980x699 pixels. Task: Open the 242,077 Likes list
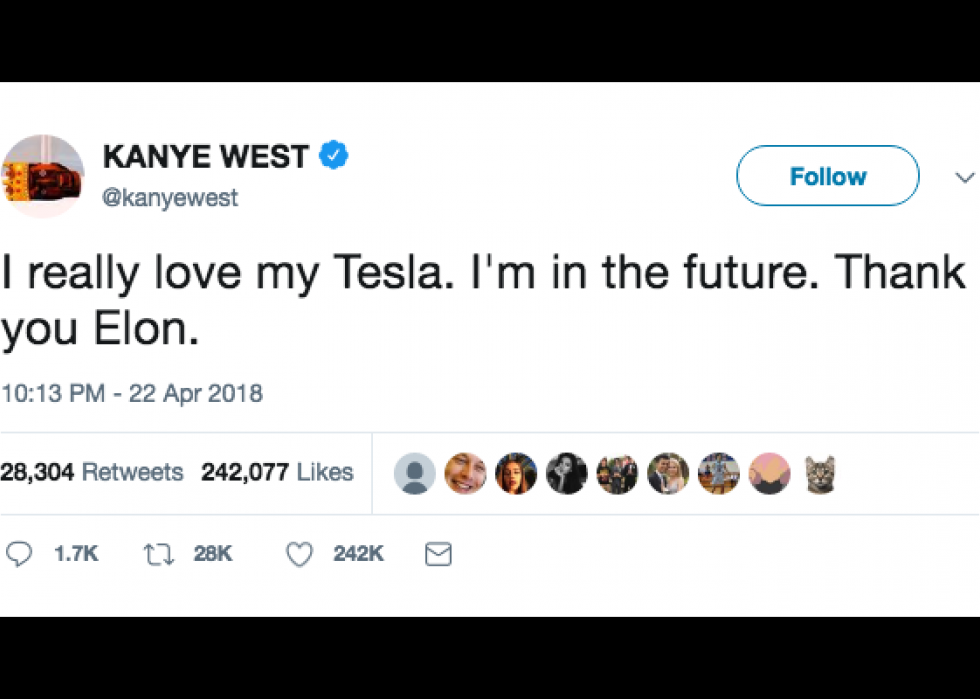(277, 471)
